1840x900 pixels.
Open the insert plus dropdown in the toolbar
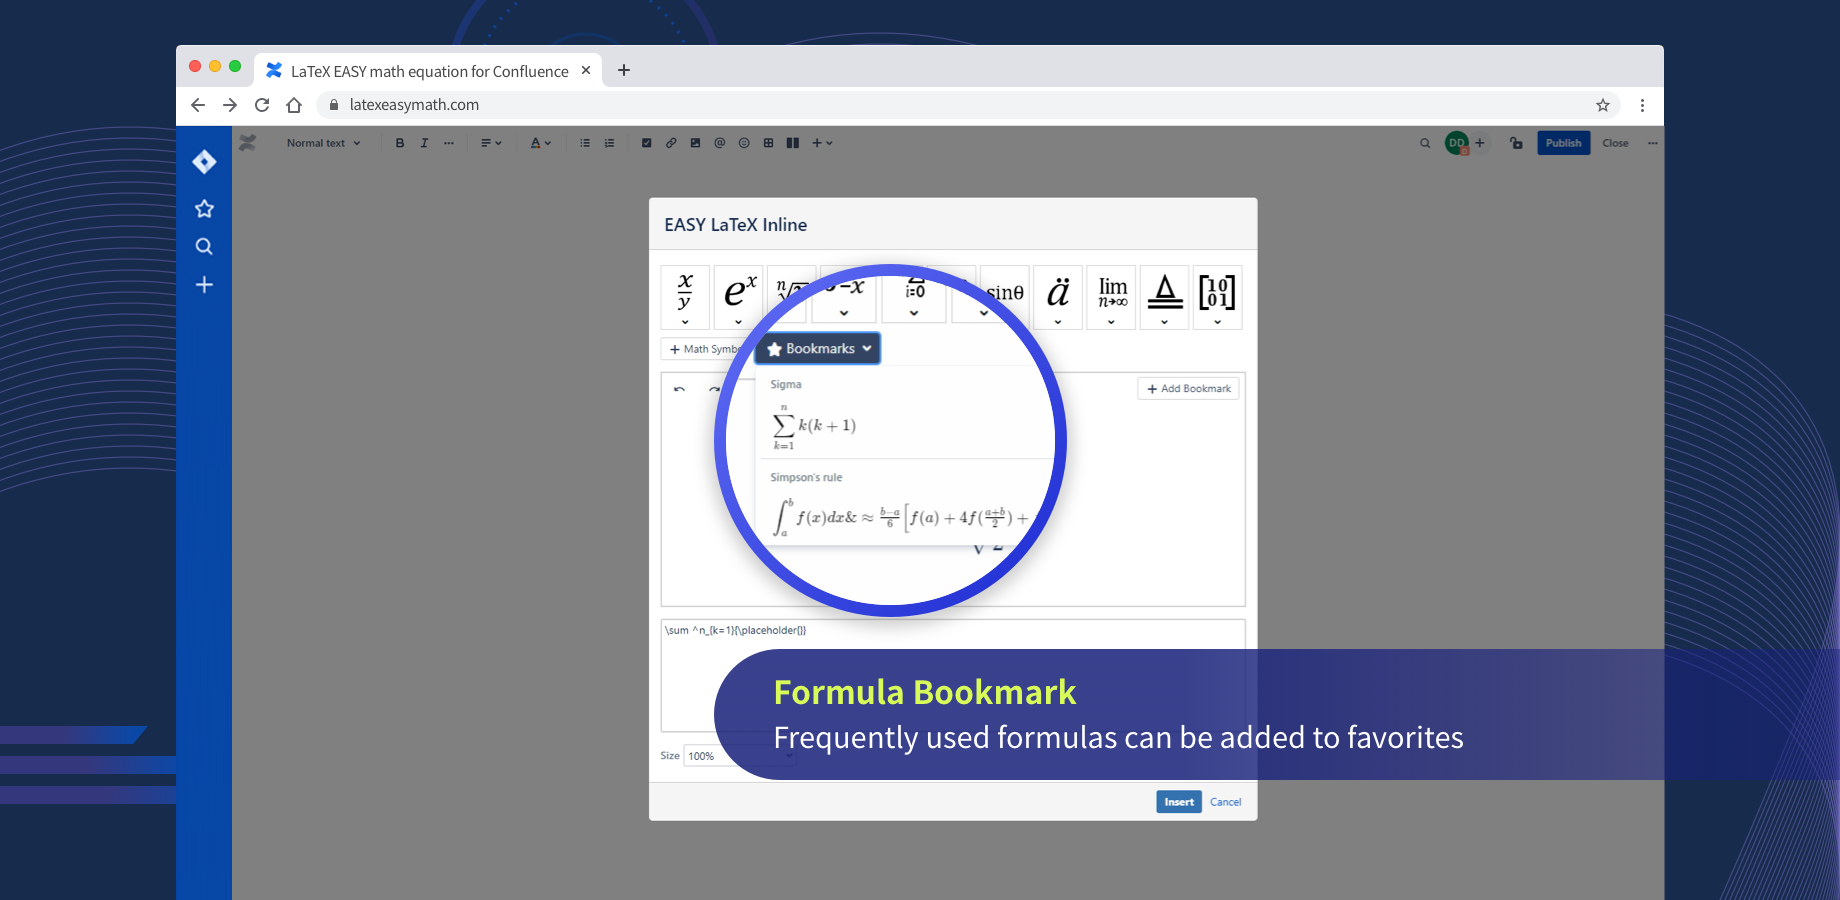pyautogui.click(x=822, y=143)
